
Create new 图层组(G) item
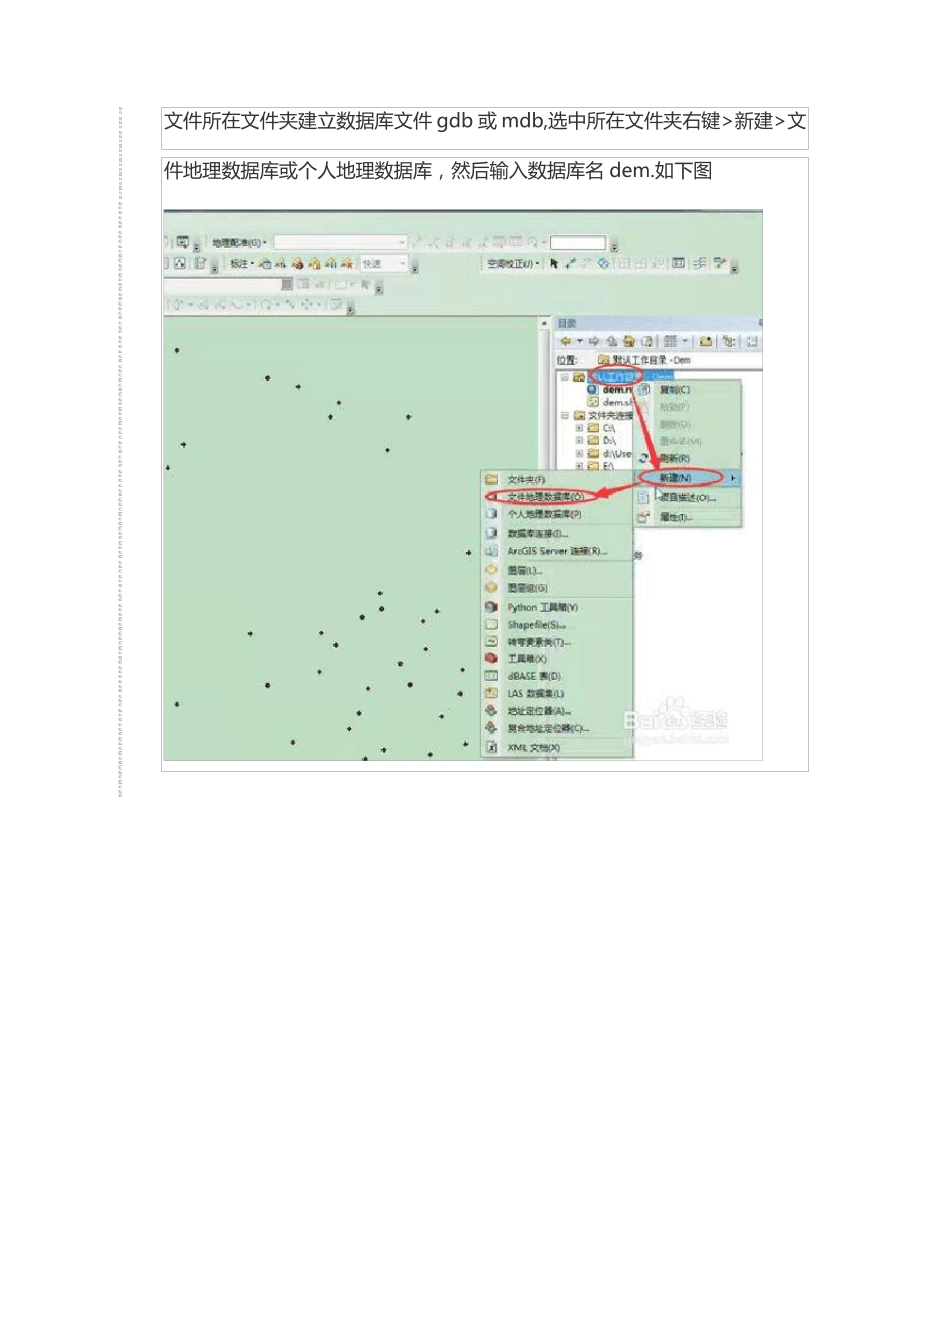557,588
